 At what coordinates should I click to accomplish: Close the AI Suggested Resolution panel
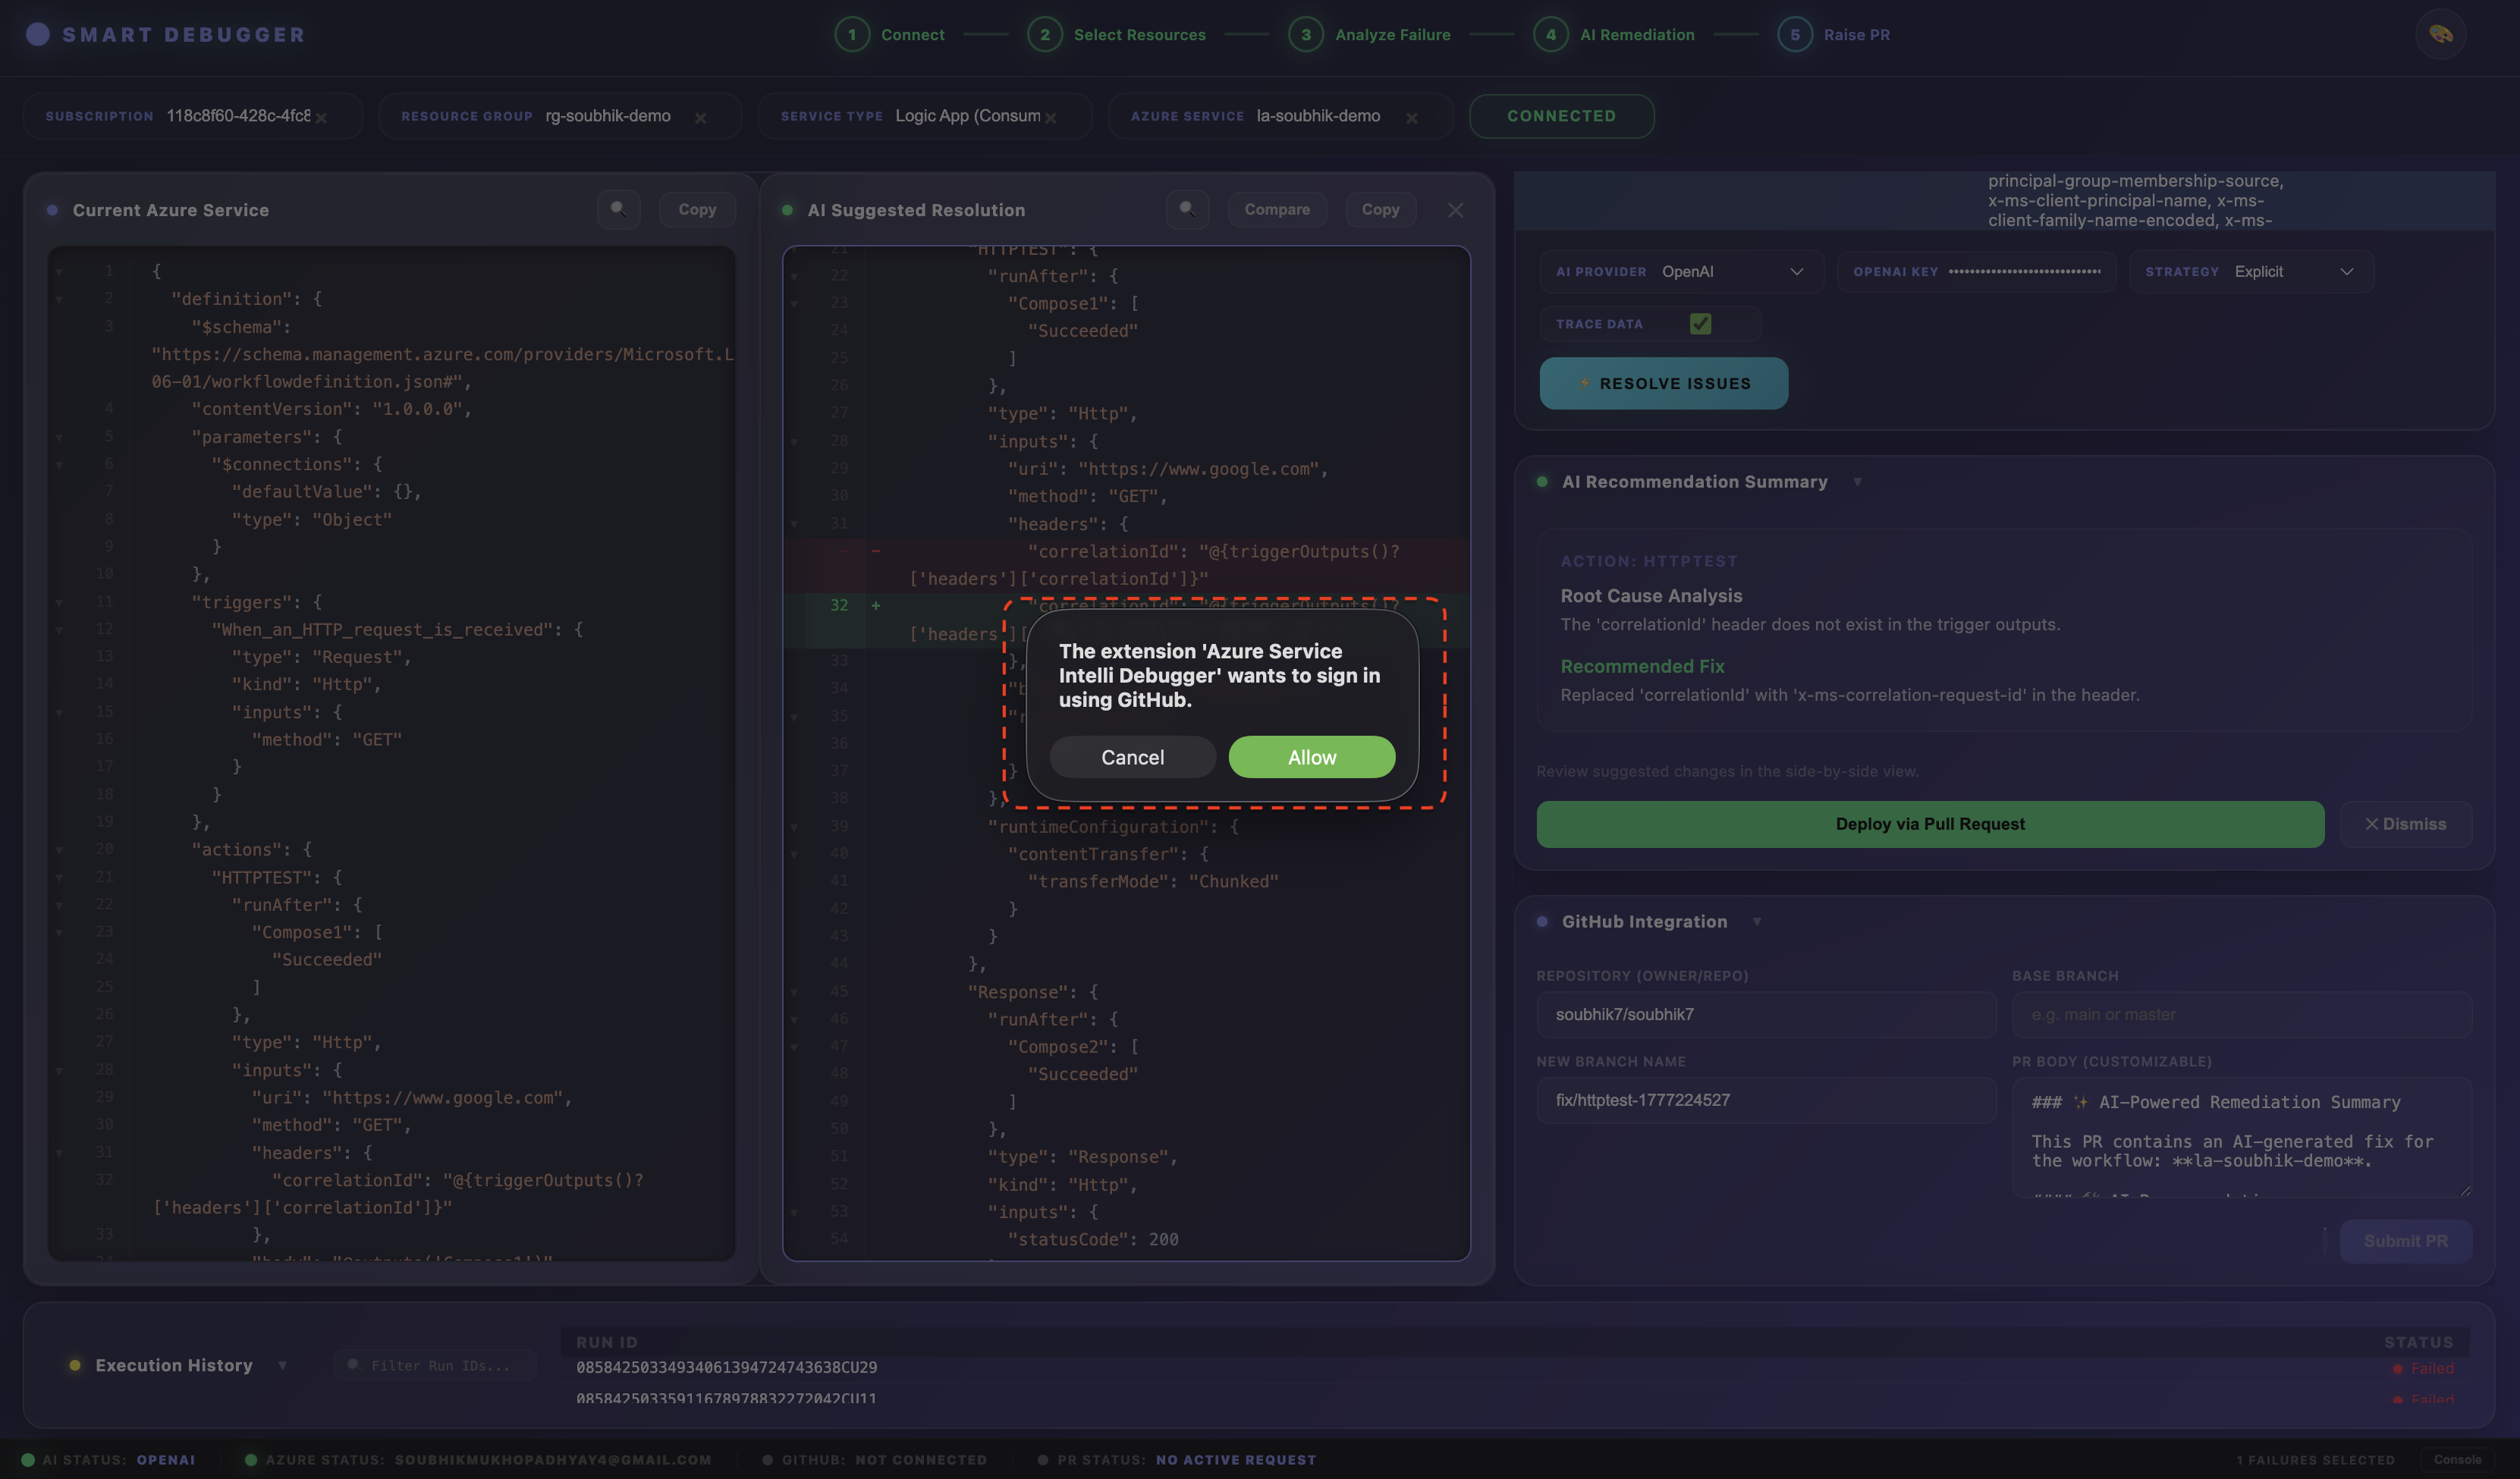[1455, 210]
